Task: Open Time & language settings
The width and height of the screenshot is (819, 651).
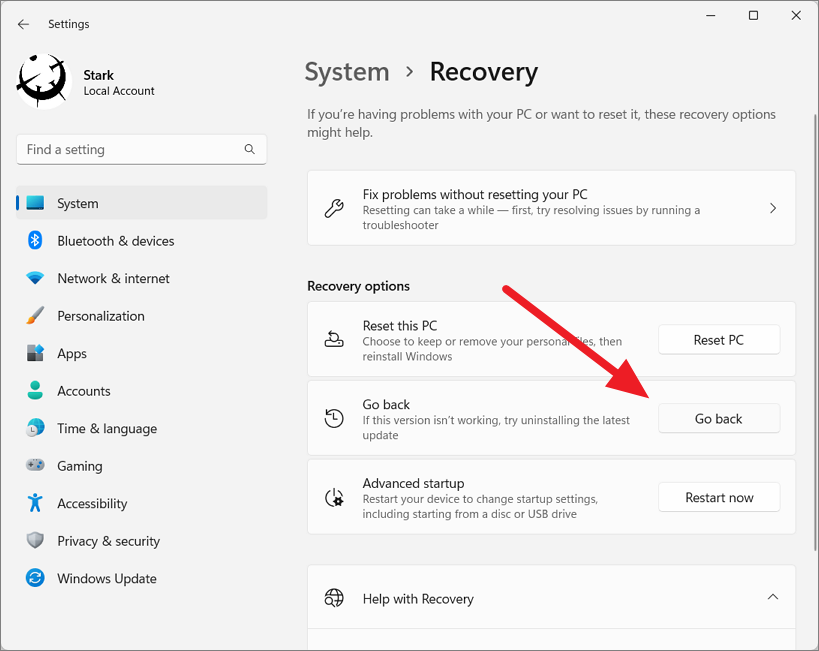Action: click(x=142, y=429)
